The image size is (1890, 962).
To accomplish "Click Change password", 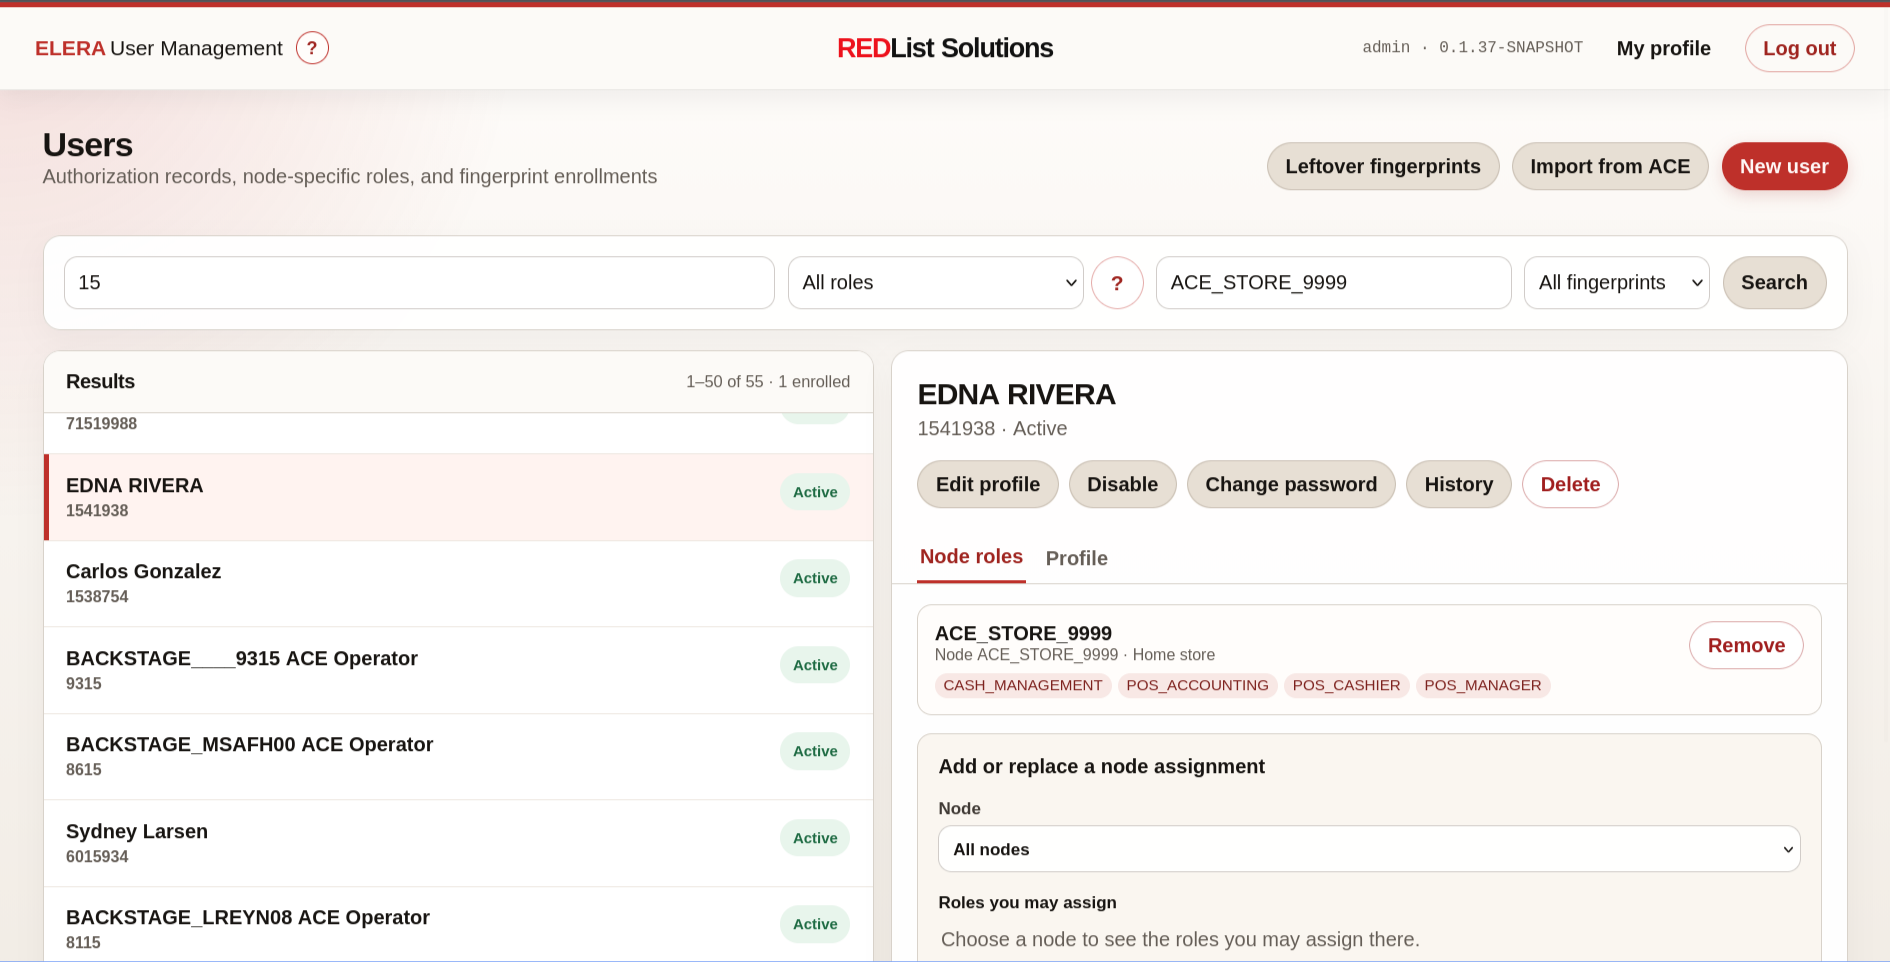I will (x=1290, y=484).
